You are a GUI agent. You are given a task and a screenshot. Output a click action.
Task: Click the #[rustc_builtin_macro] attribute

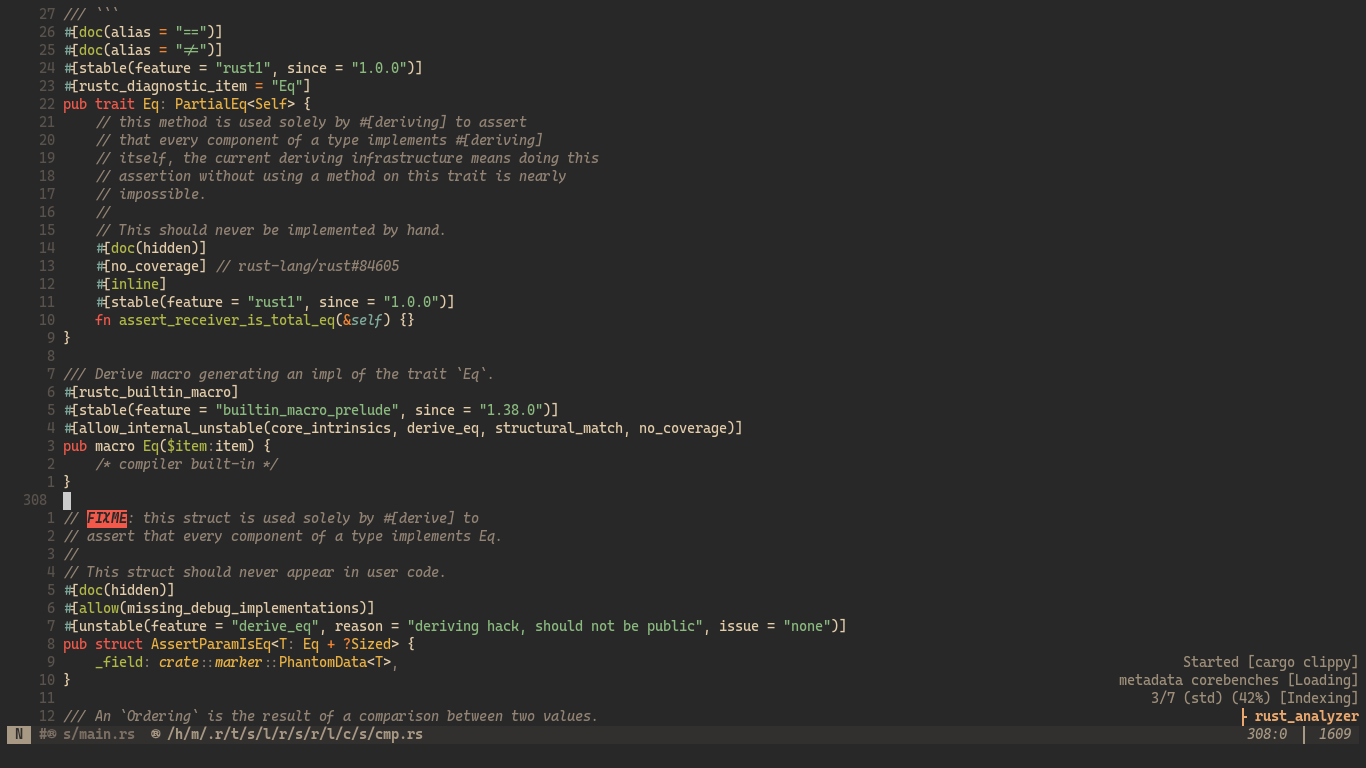[x=151, y=392]
